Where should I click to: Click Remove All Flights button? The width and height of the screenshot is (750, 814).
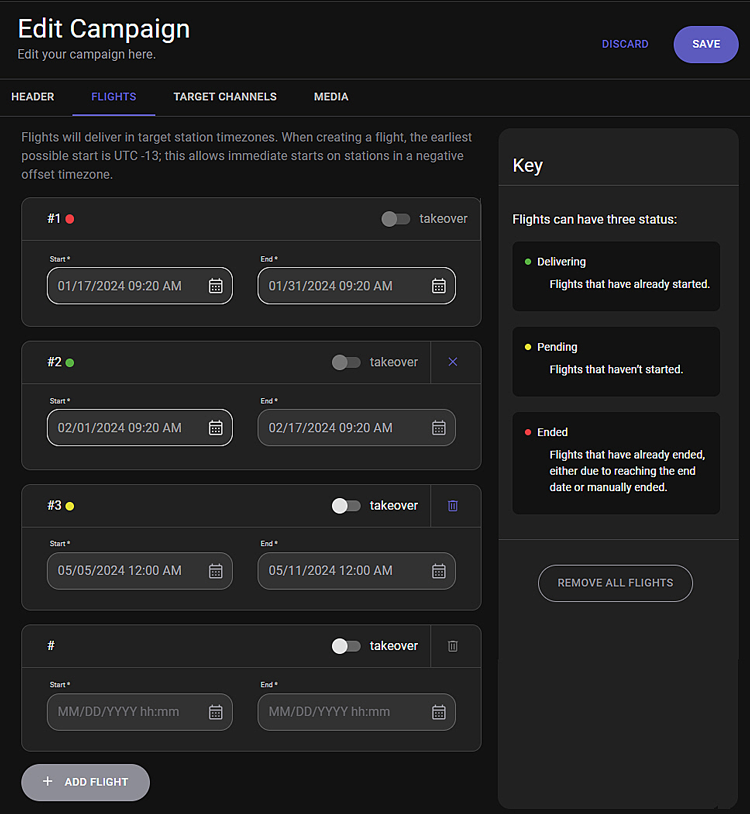615,583
